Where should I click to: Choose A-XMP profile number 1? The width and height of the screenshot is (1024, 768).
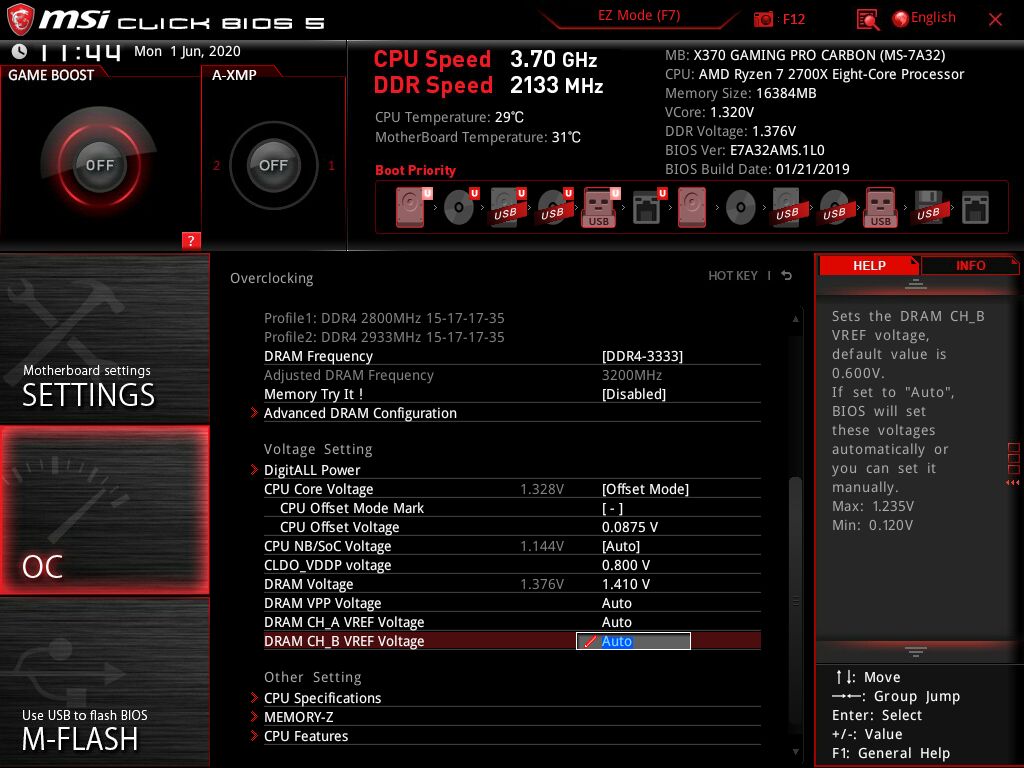coord(331,165)
